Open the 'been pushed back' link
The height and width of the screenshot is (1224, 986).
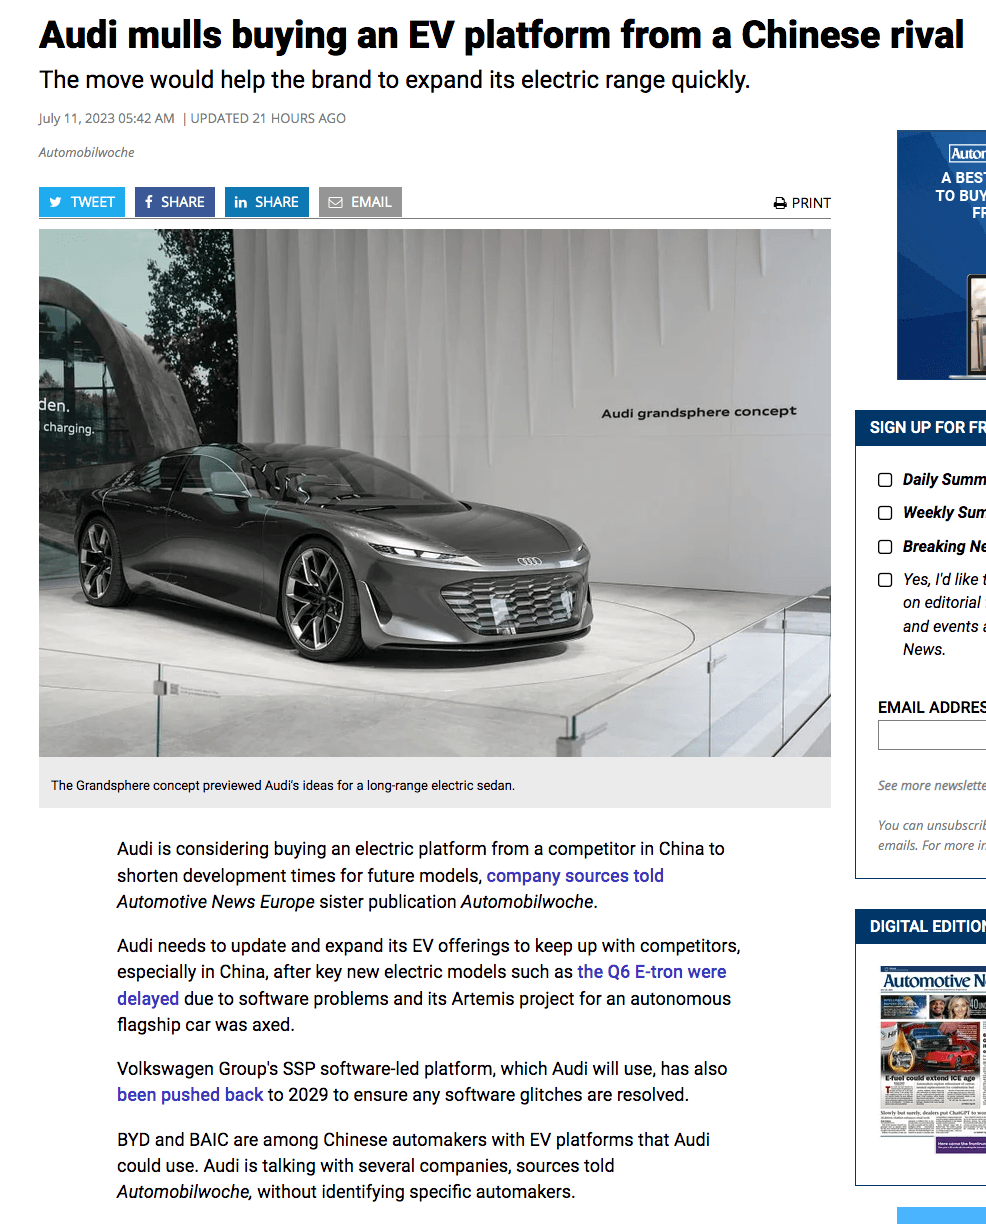(190, 1095)
